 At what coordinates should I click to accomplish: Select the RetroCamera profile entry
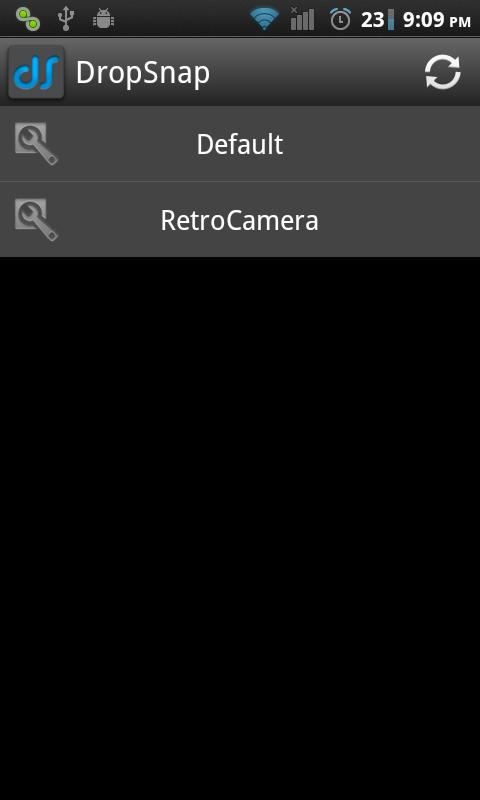point(240,220)
